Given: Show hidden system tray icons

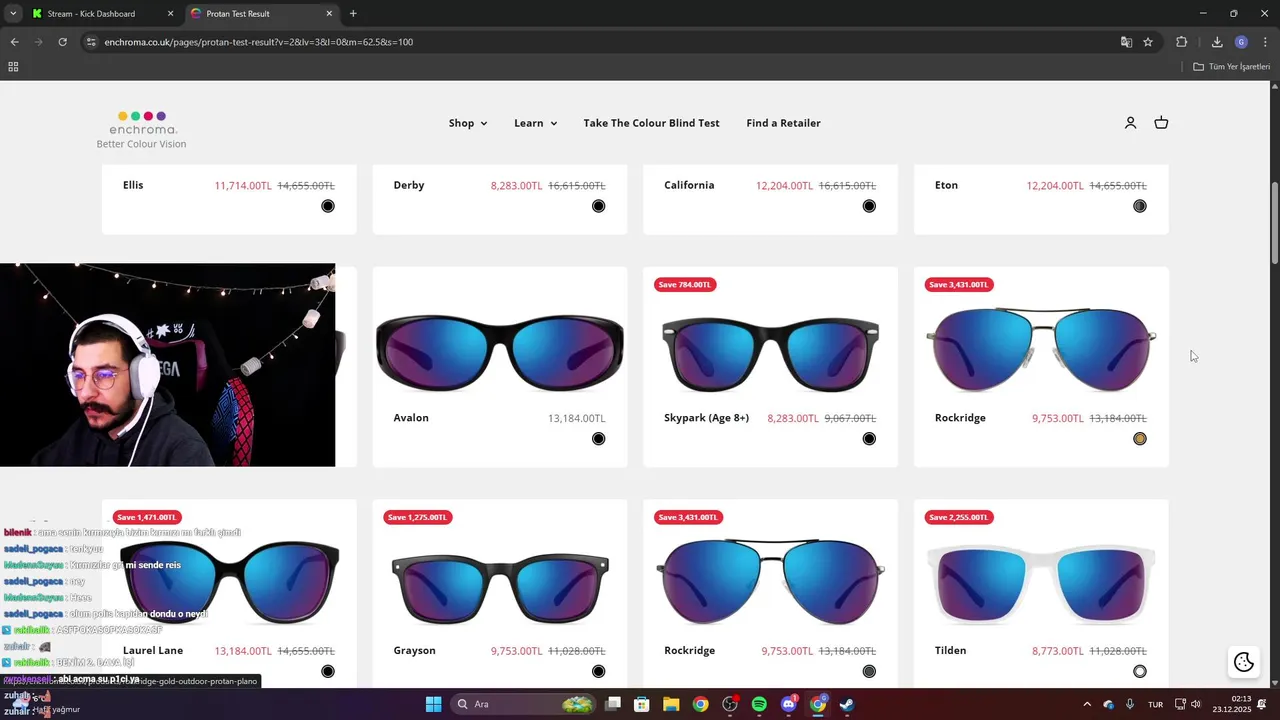Looking at the screenshot, I should 1088,704.
